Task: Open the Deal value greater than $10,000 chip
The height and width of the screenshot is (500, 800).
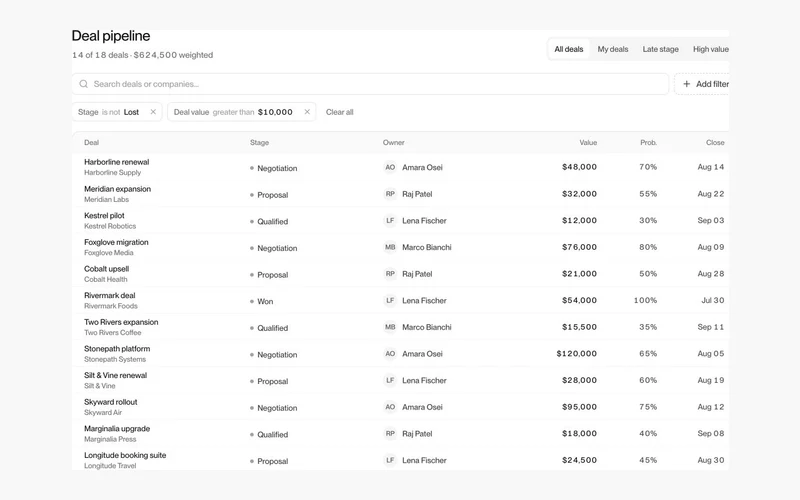Action: pos(241,112)
